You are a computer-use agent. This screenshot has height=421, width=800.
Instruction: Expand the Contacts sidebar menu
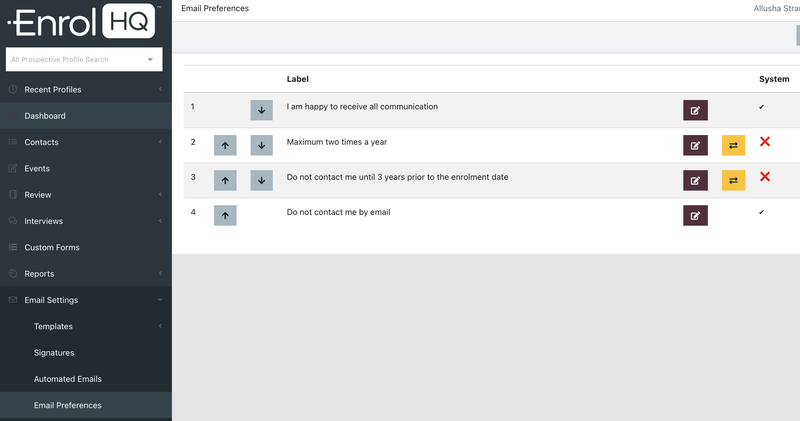click(85, 142)
